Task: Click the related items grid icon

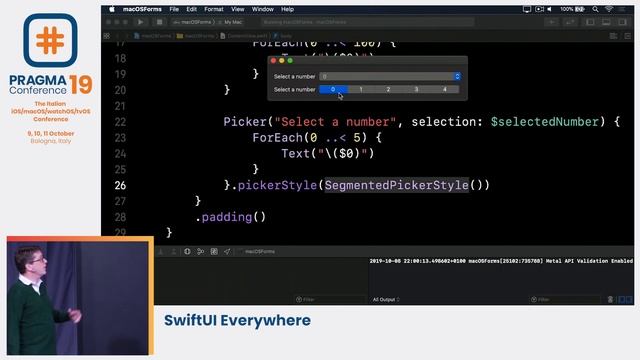Action: tap(107, 36)
